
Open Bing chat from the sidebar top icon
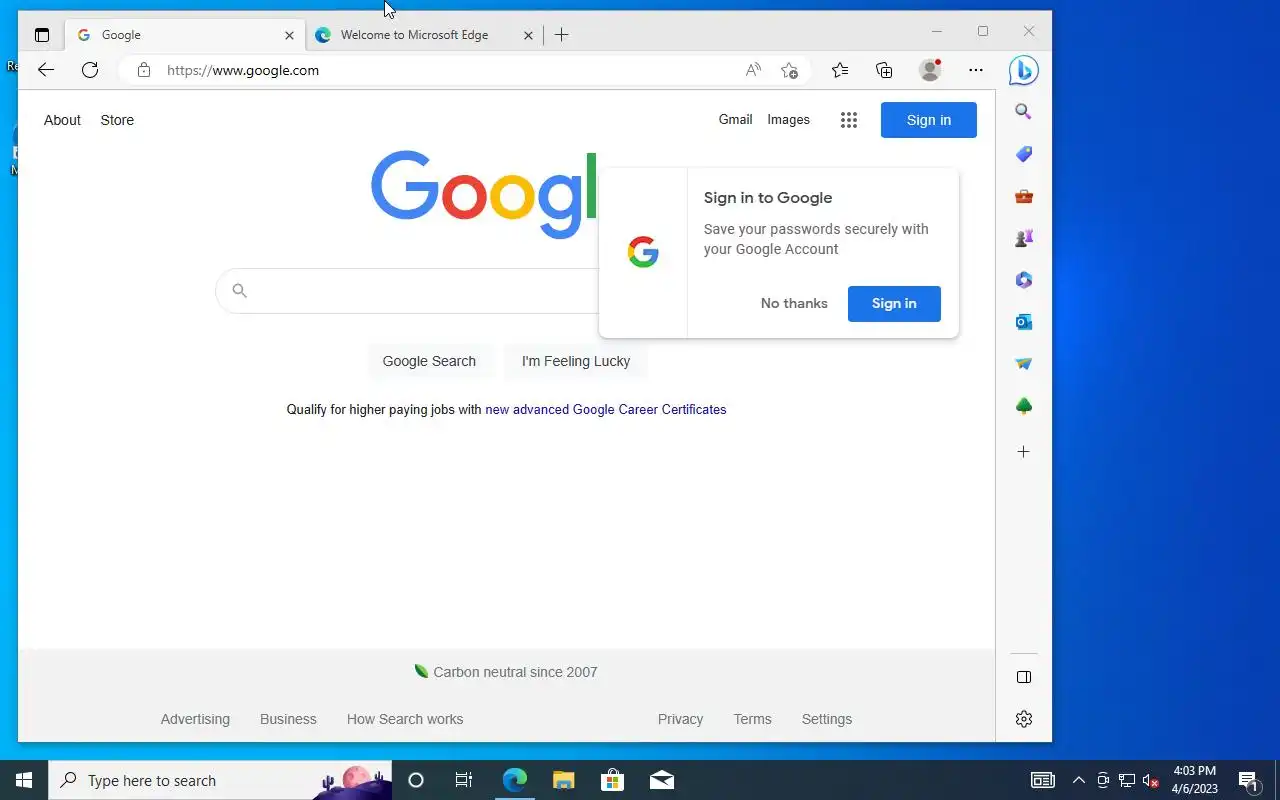1023,70
